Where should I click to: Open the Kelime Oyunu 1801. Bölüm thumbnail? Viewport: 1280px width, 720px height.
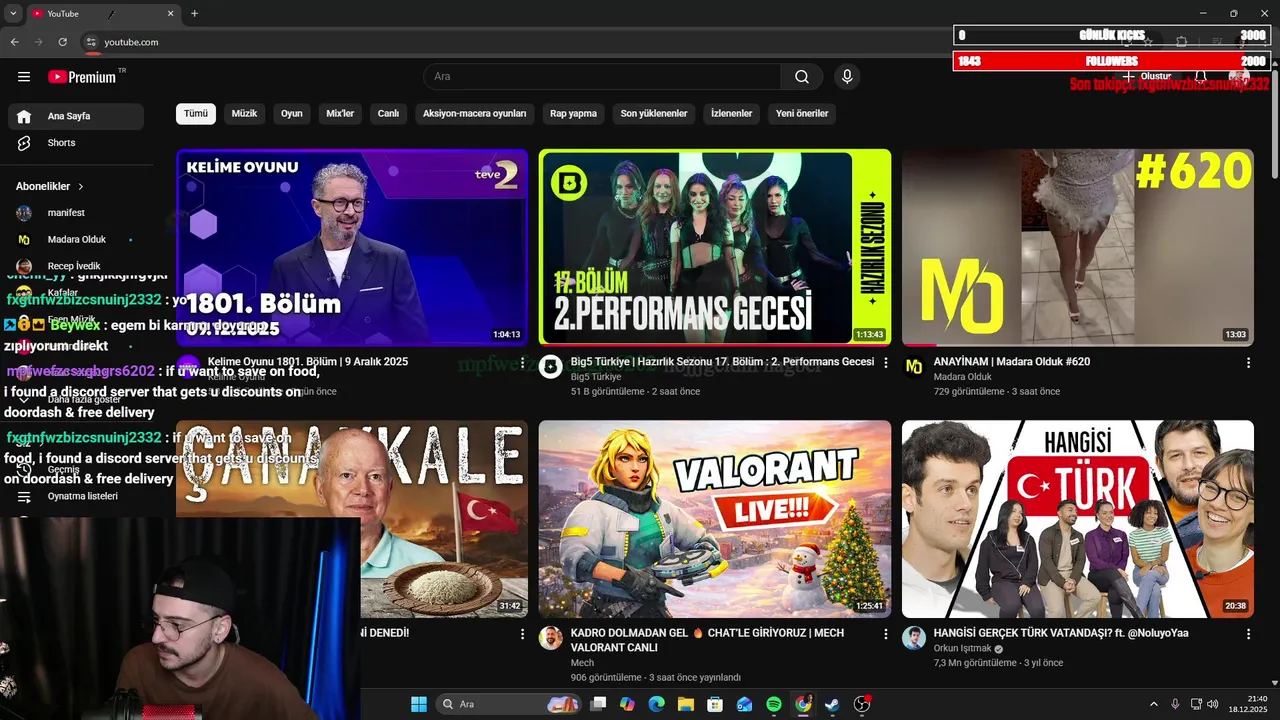pos(352,247)
